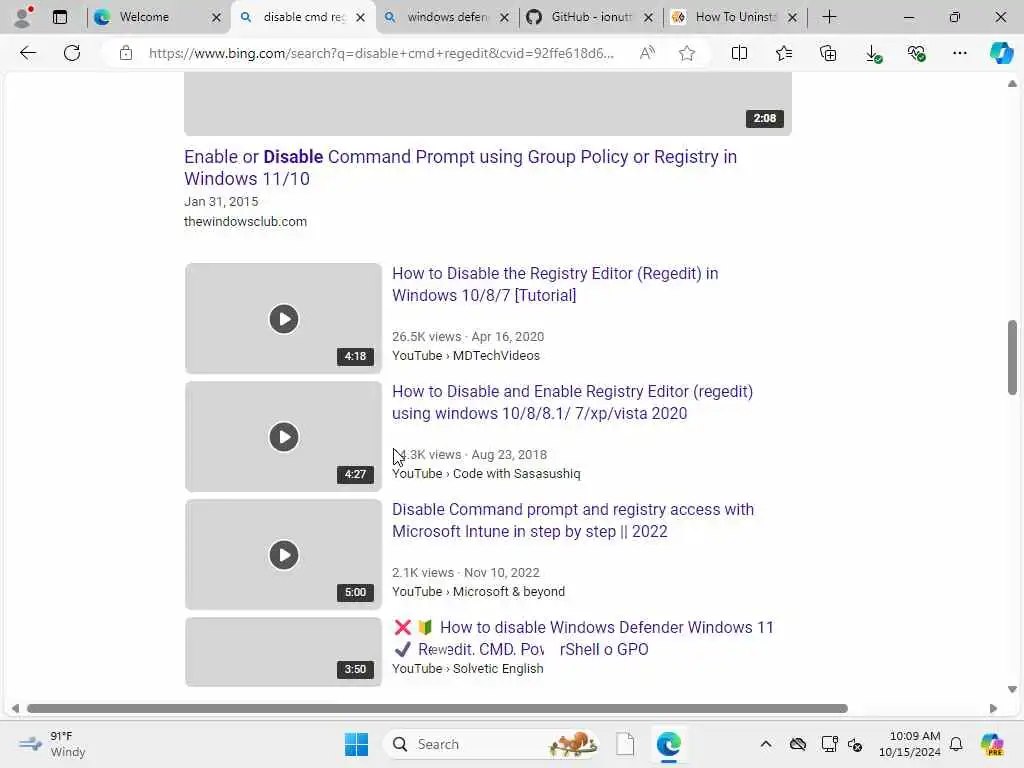
Task: Click the scroll down arrow
Action: (1012, 689)
